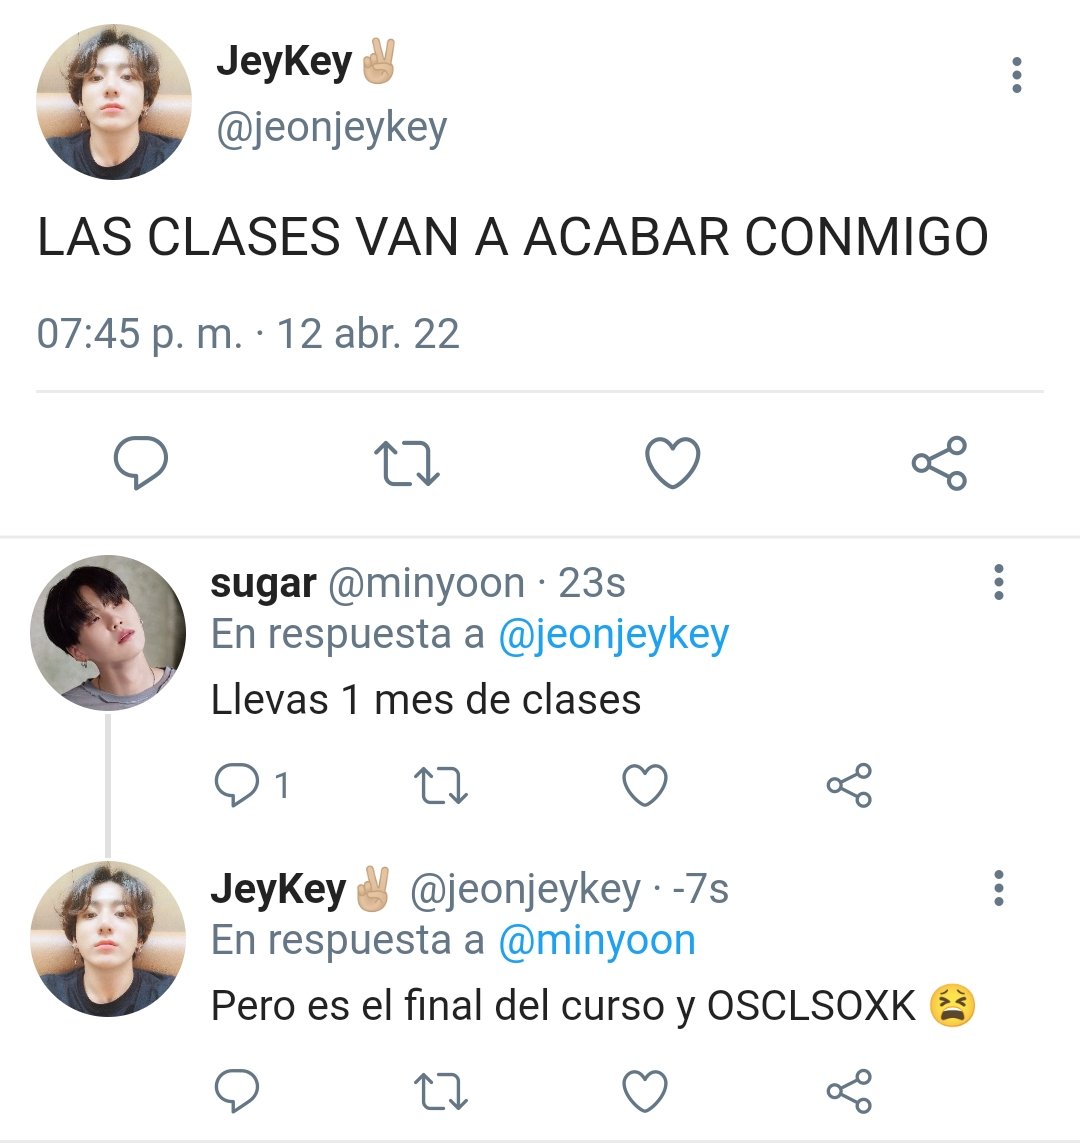The width and height of the screenshot is (1080, 1143).
Task: Reply to sugar's comment
Action: click(x=237, y=785)
